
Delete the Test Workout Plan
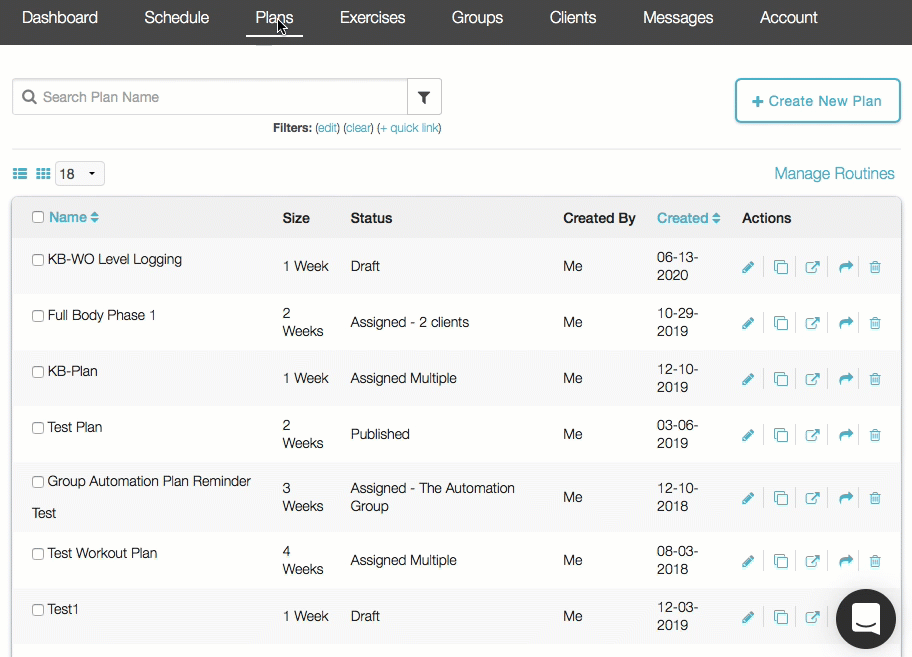pyautogui.click(x=875, y=561)
